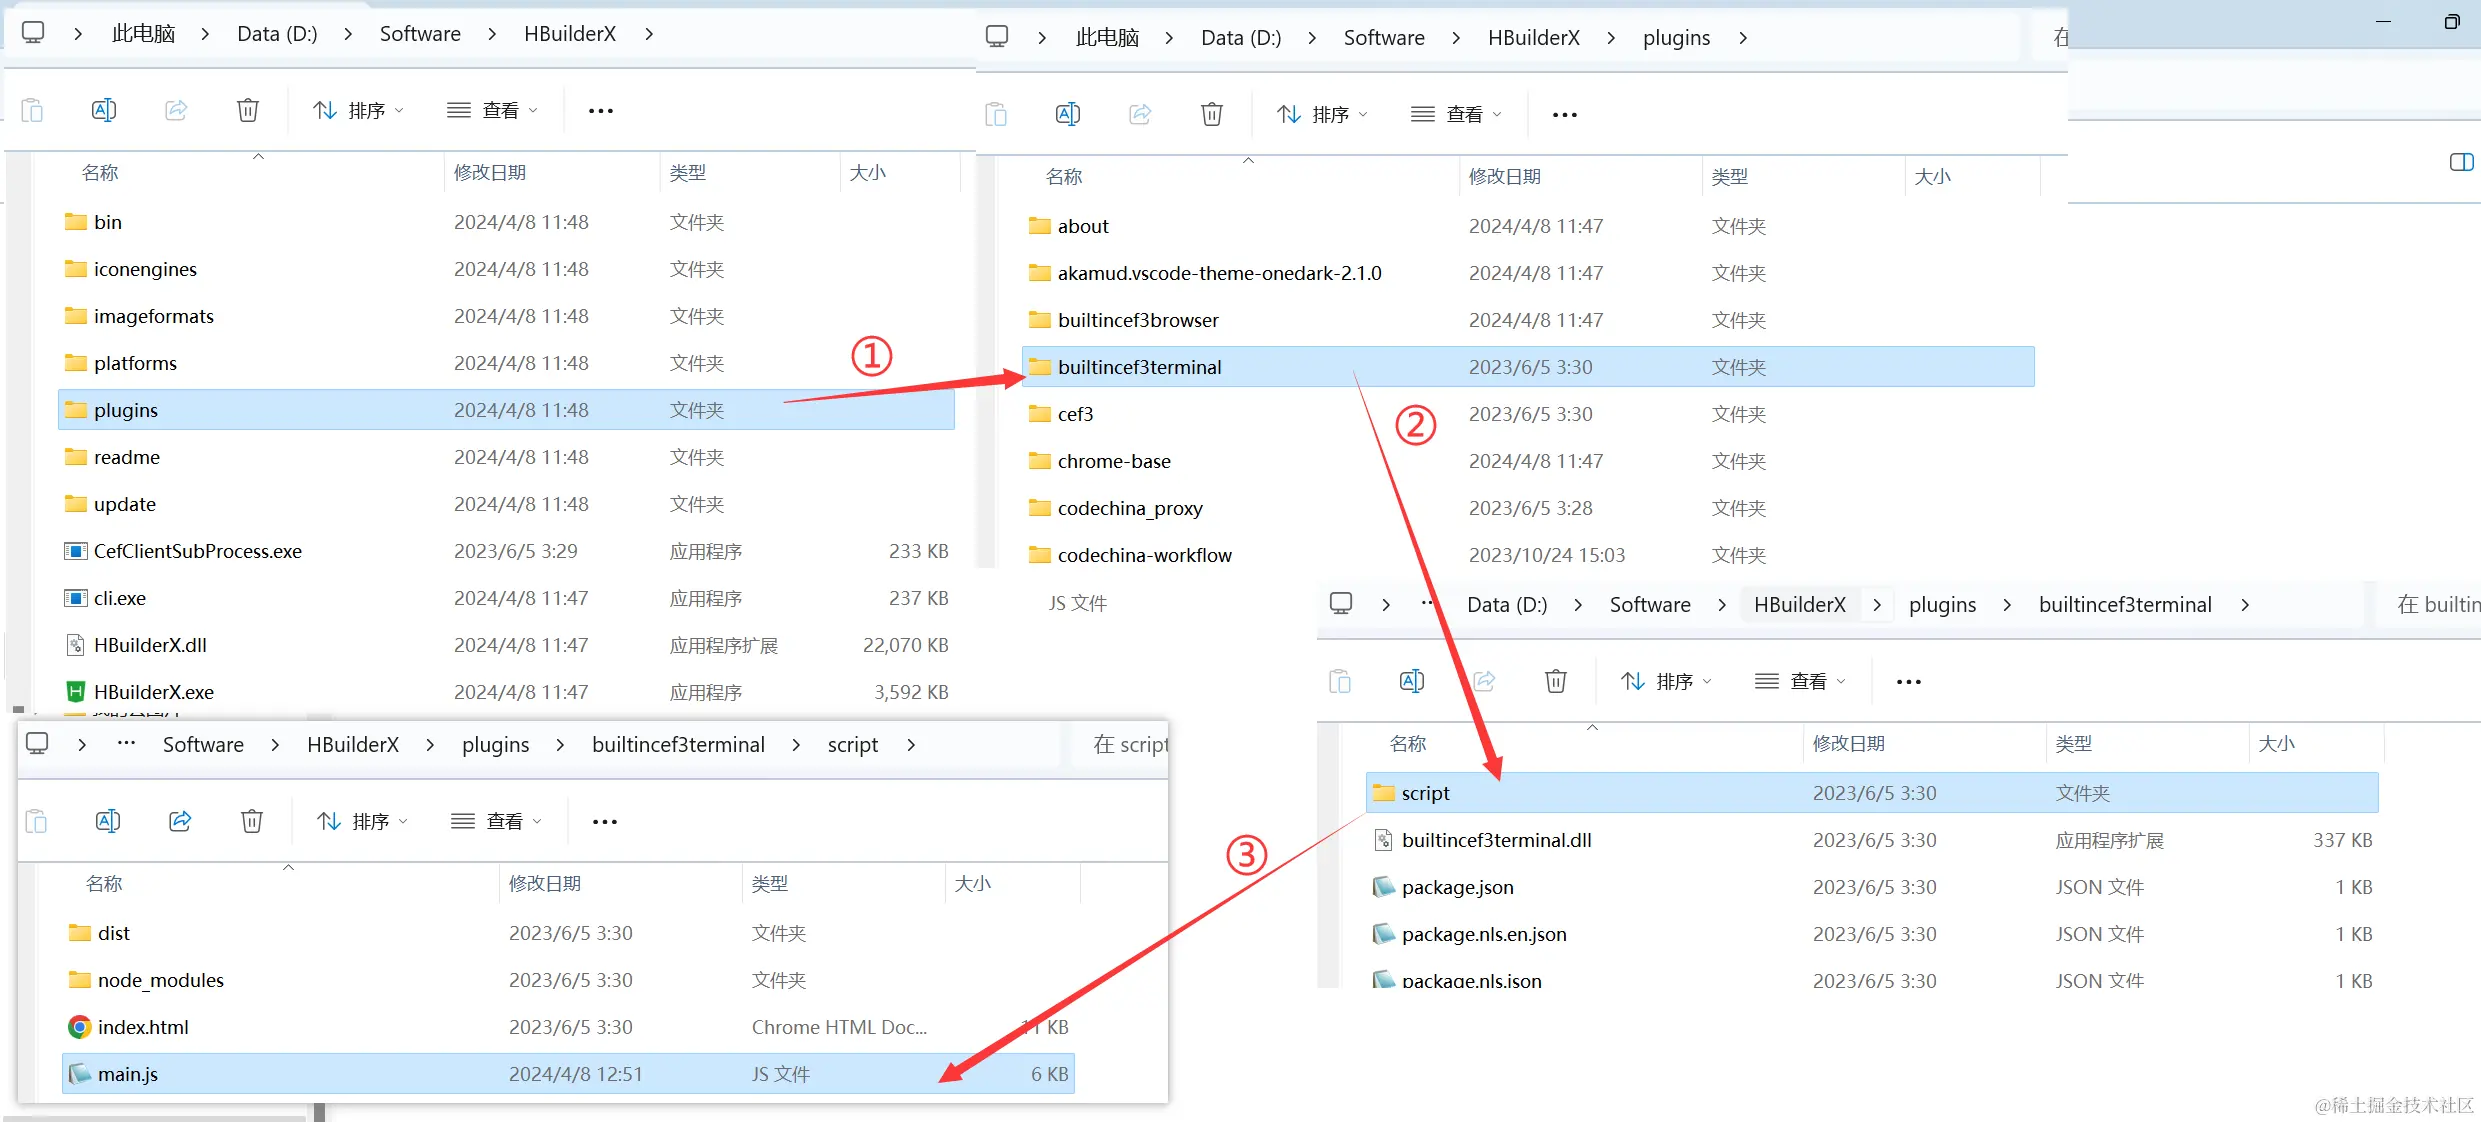2481x1122 pixels.
Task: Click Software breadcrumb in plugins window
Action: [1384, 37]
